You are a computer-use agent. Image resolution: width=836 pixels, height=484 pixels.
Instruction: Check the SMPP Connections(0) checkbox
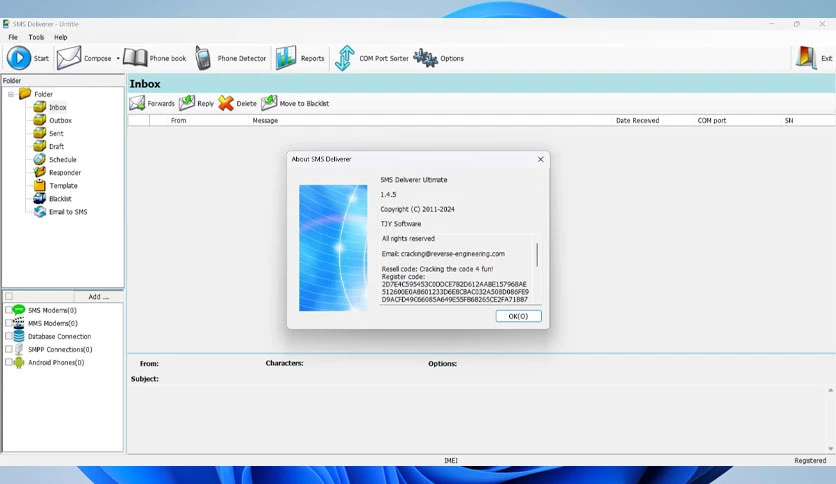coord(9,349)
